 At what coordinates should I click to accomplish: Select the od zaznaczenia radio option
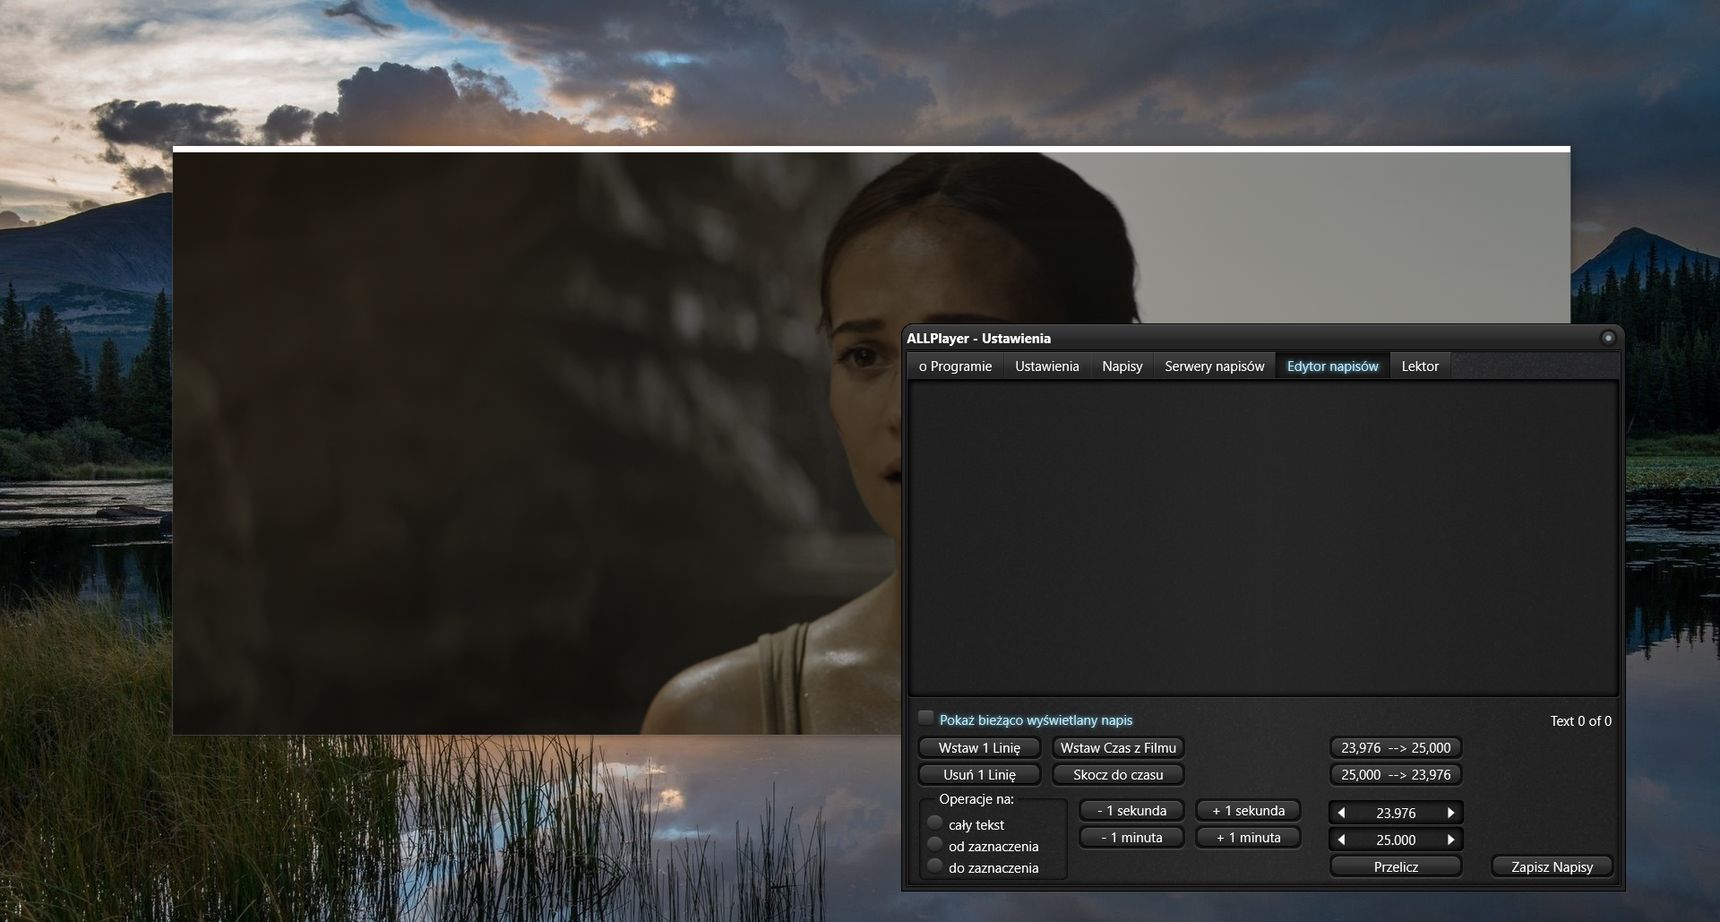click(935, 845)
